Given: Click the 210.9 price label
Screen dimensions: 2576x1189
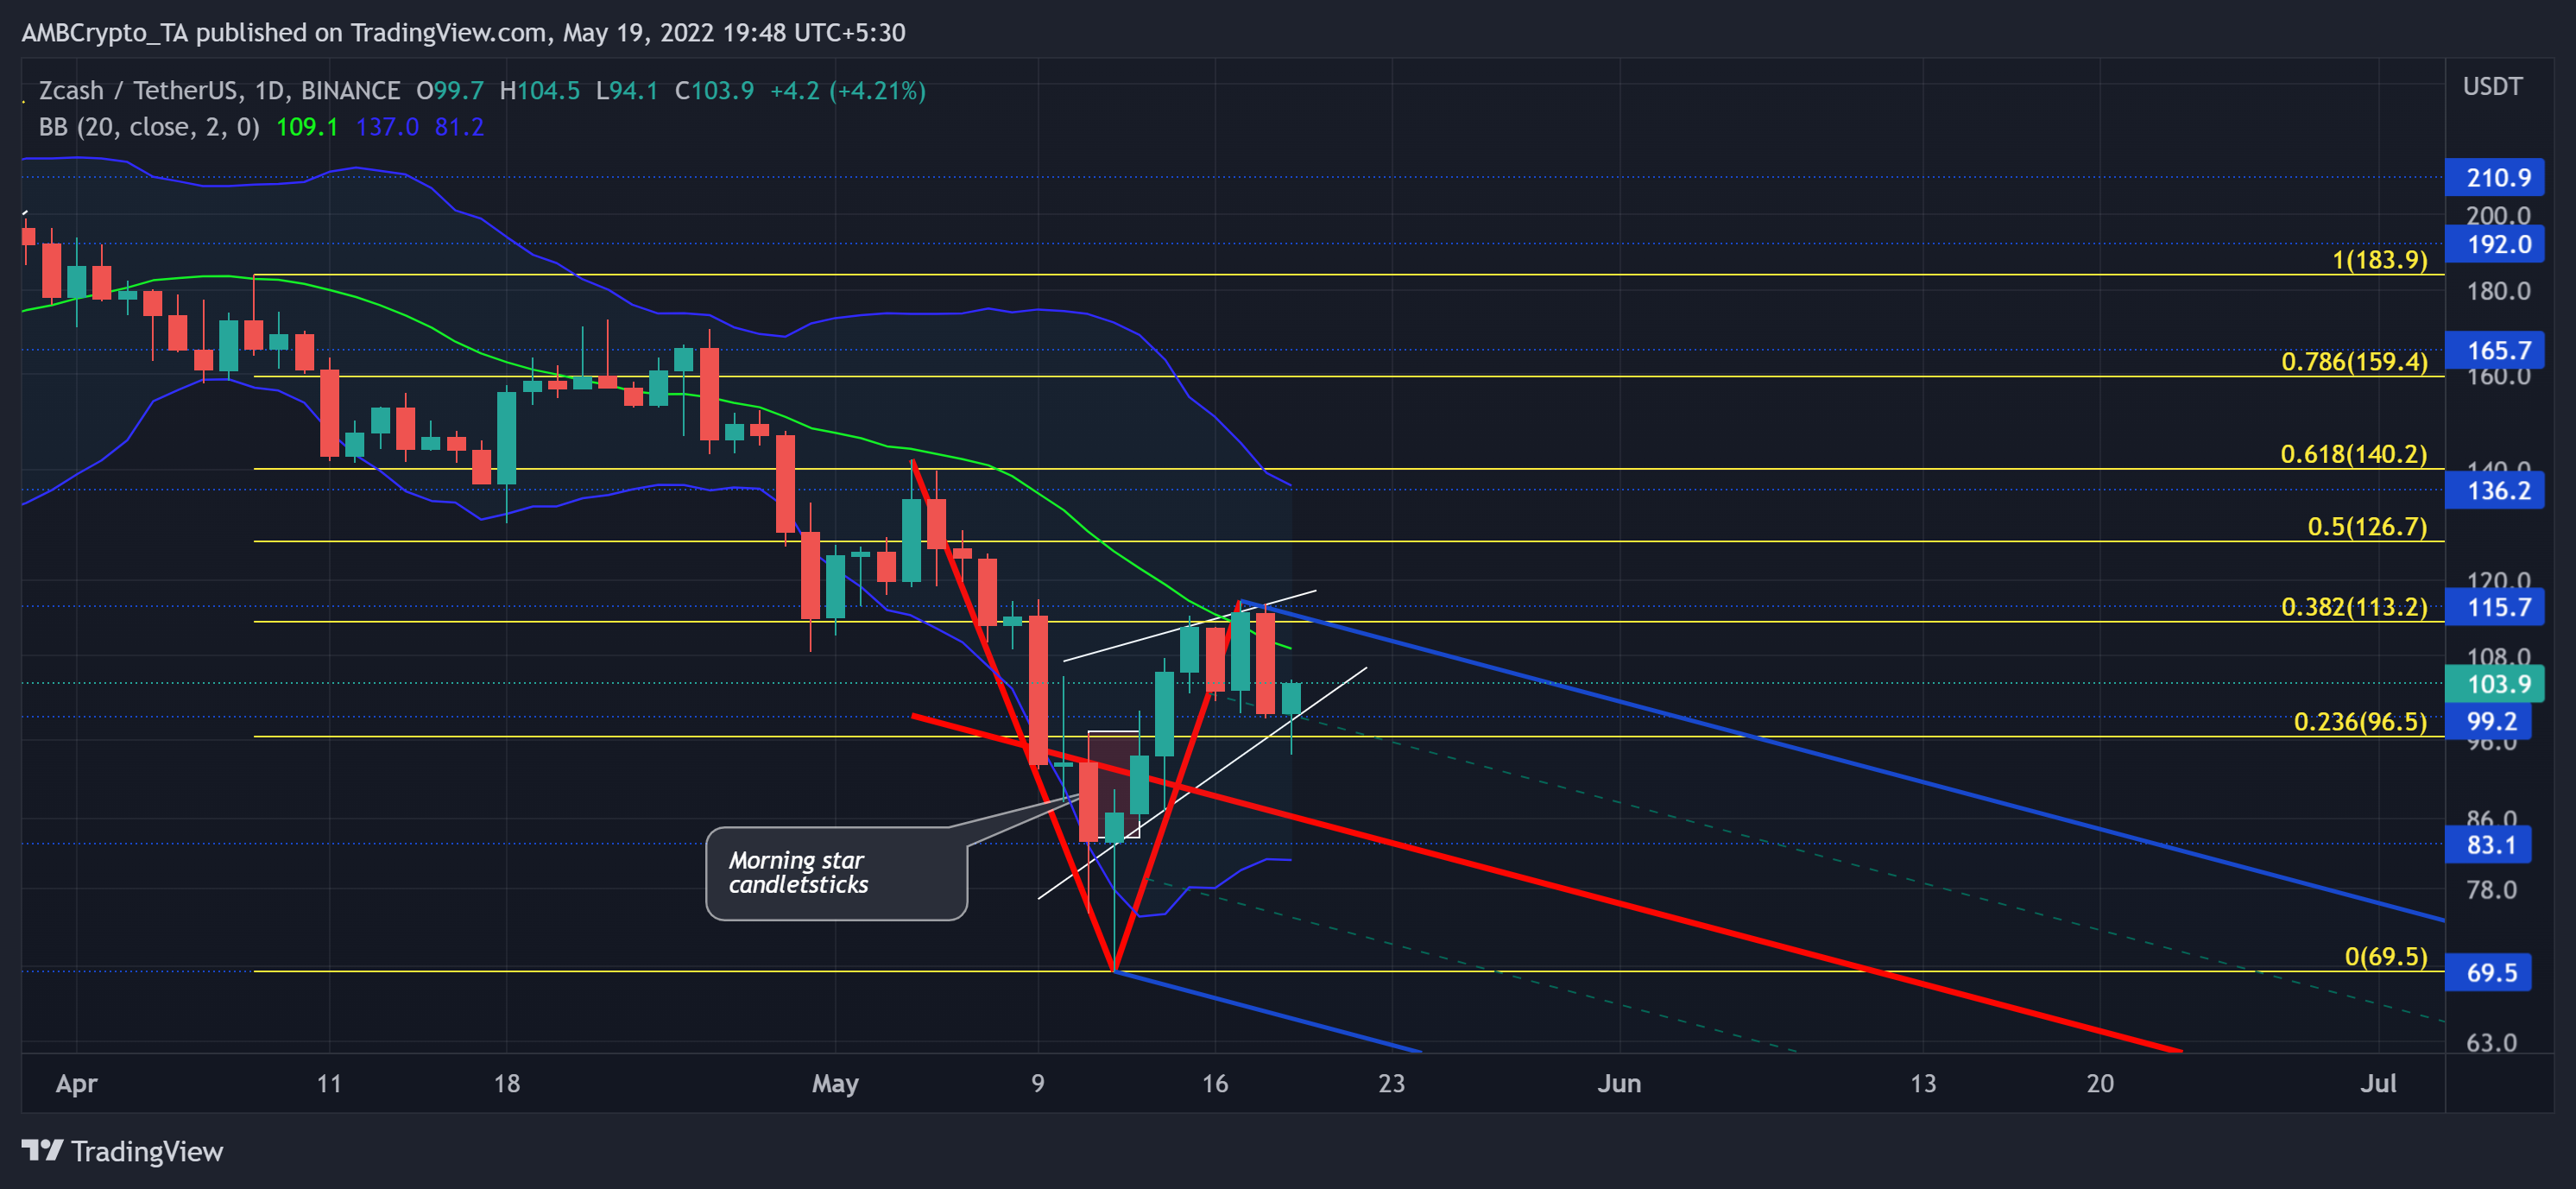Looking at the screenshot, I should [2494, 178].
